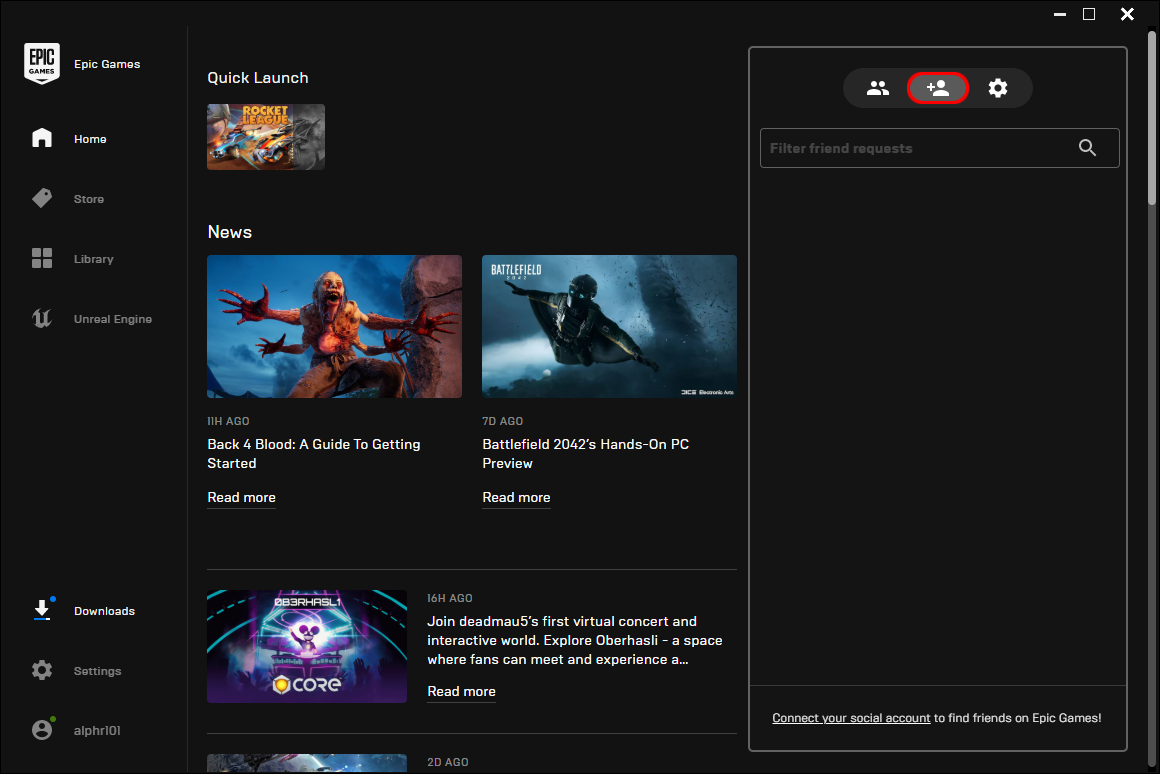Minimize the Epic Games launcher window

(1059, 14)
